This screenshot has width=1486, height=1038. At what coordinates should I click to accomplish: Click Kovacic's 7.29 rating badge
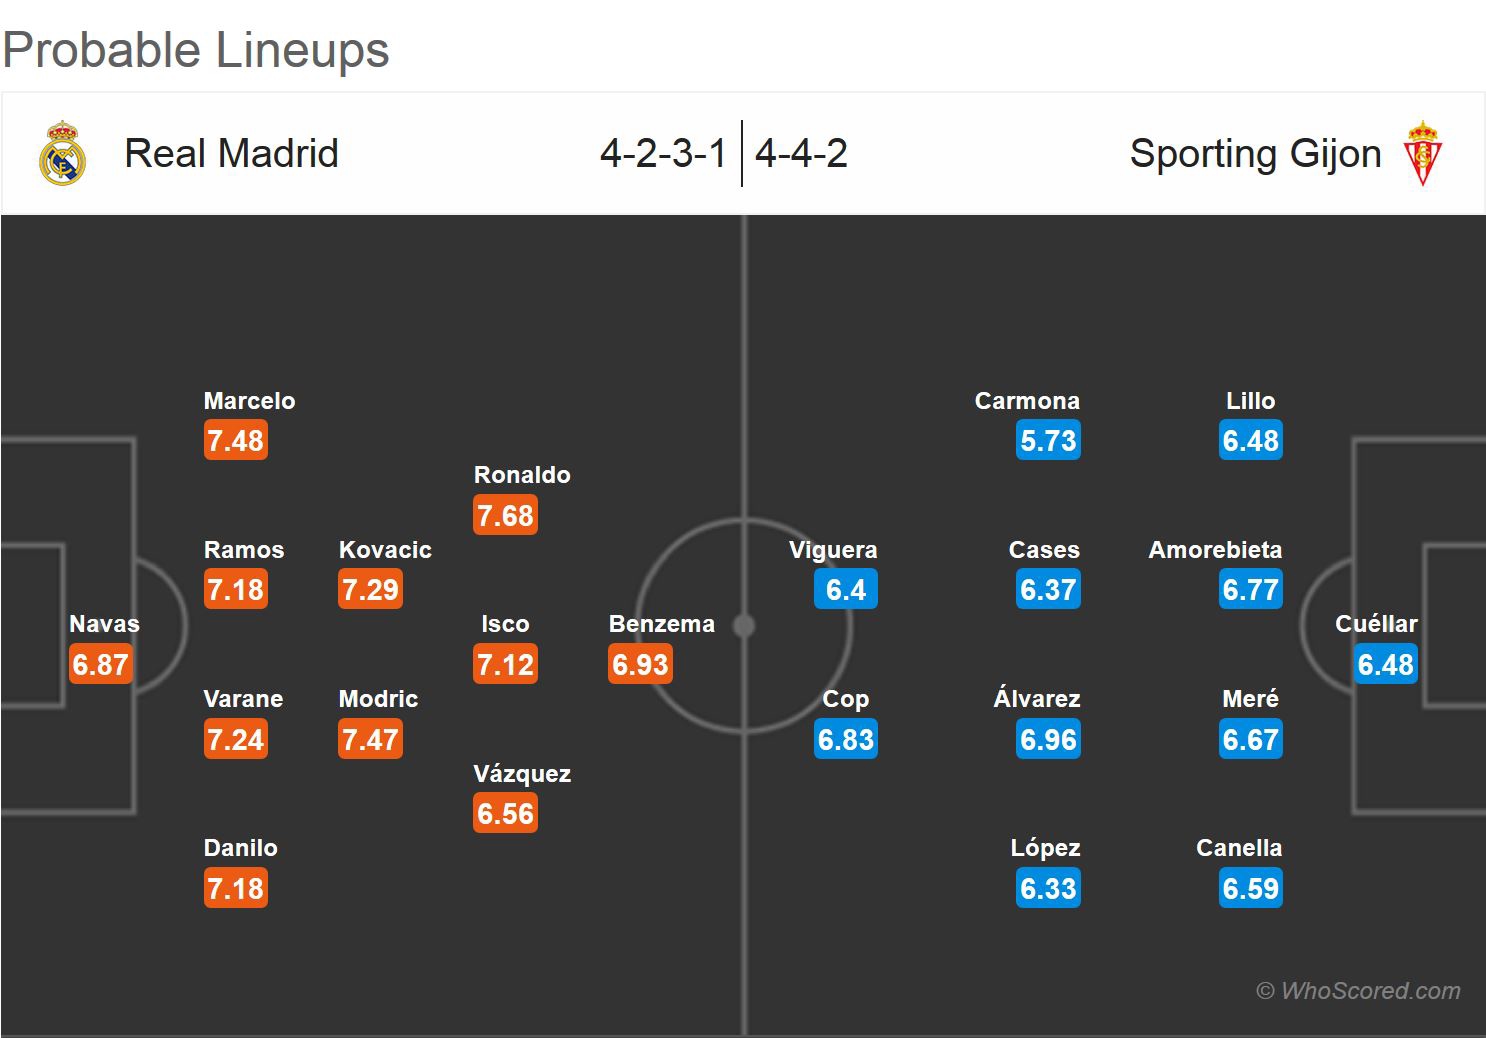370,590
